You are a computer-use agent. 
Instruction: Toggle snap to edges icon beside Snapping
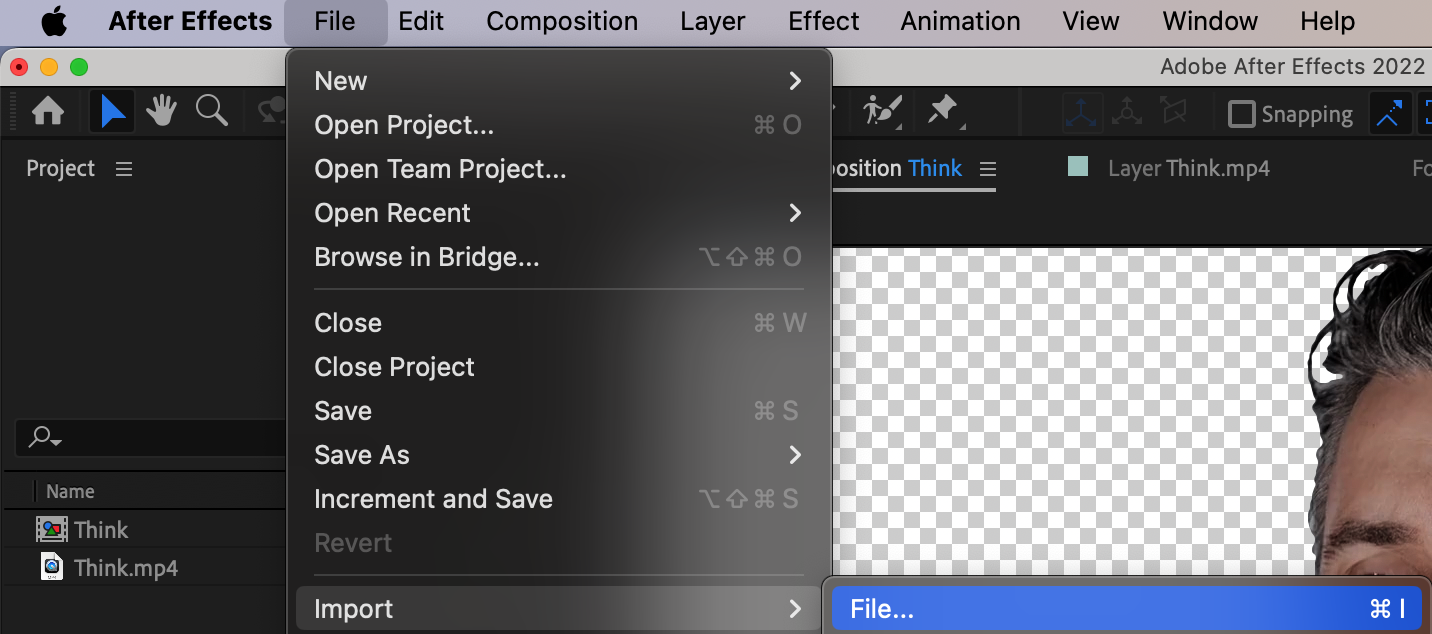(x=1388, y=114)
